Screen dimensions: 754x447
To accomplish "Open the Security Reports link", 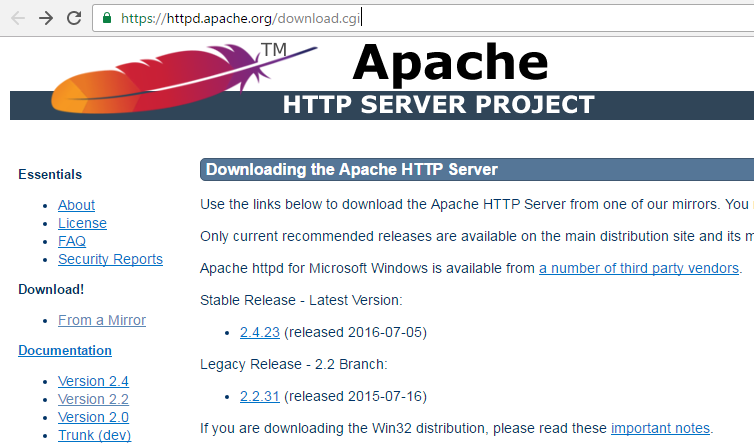I will (111, 259).
